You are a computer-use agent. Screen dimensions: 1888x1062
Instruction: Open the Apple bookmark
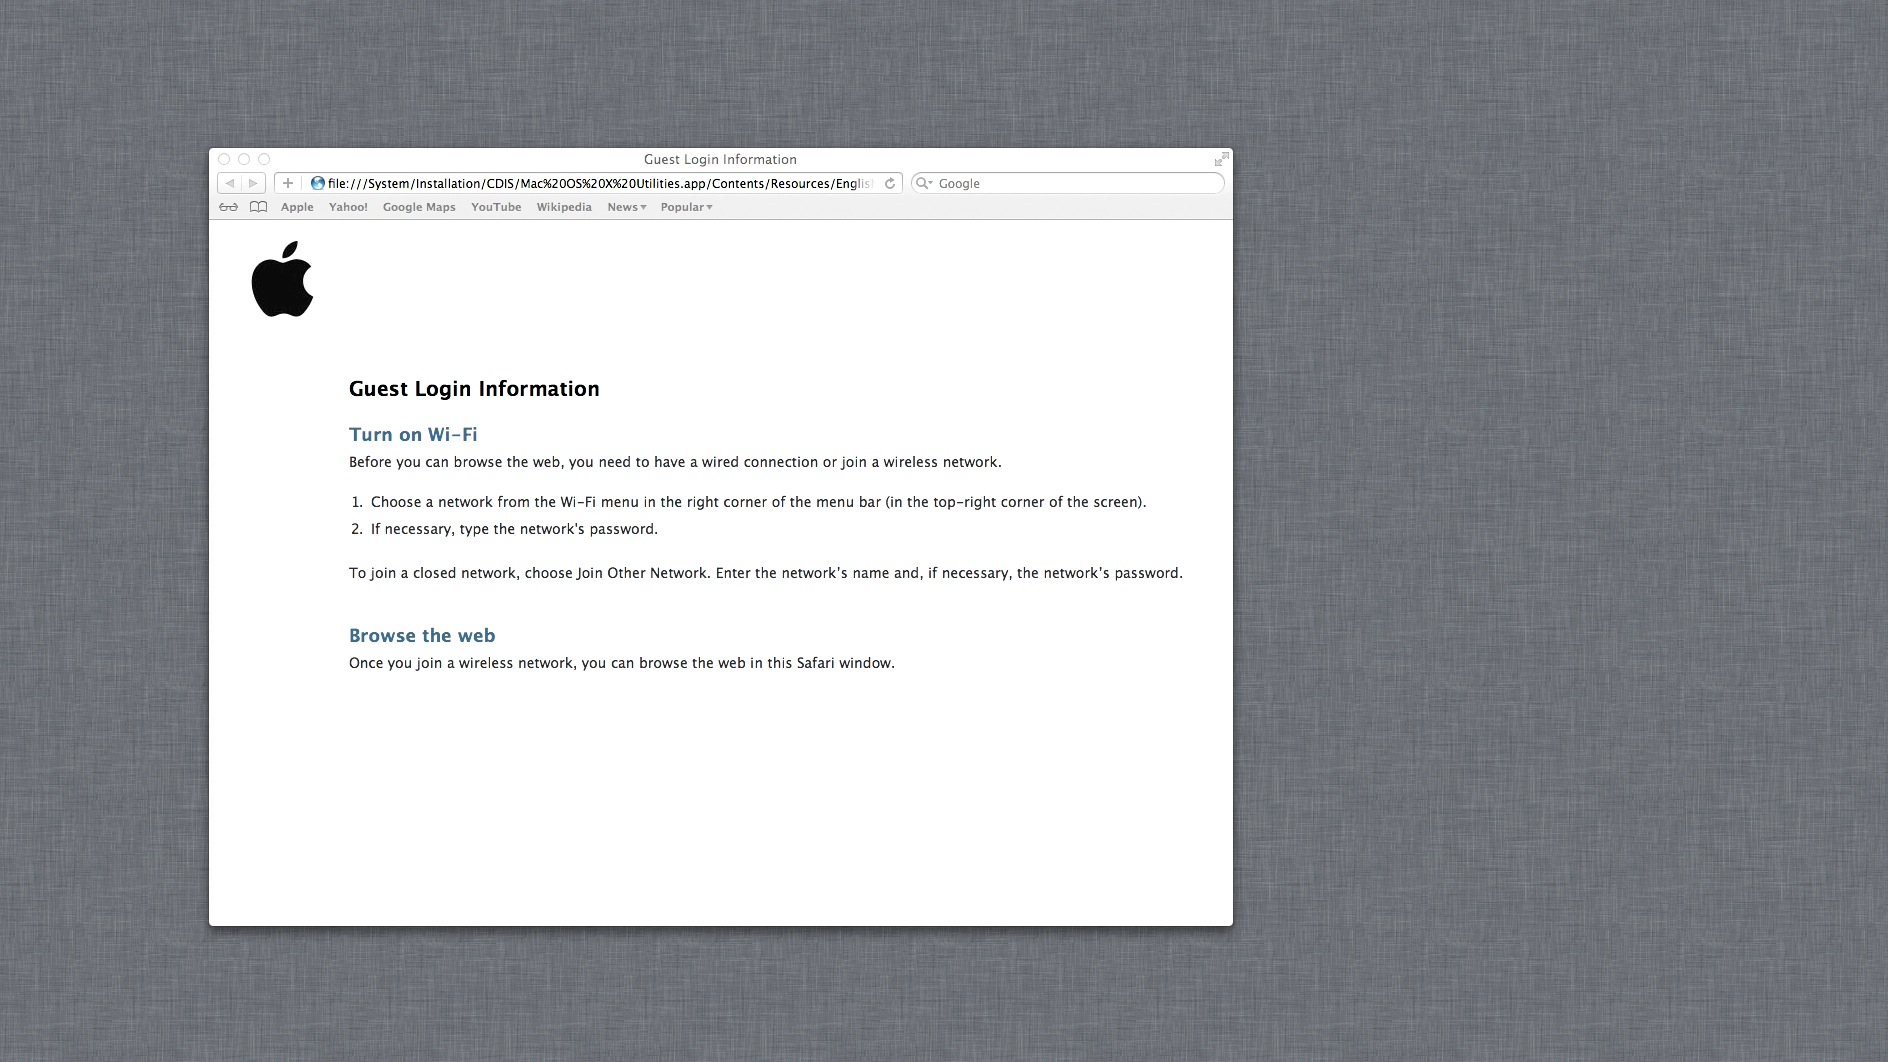(297, 207)
